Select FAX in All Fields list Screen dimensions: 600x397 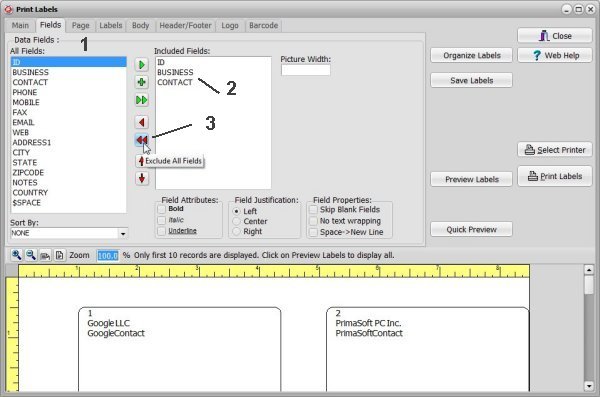(68, 112)
